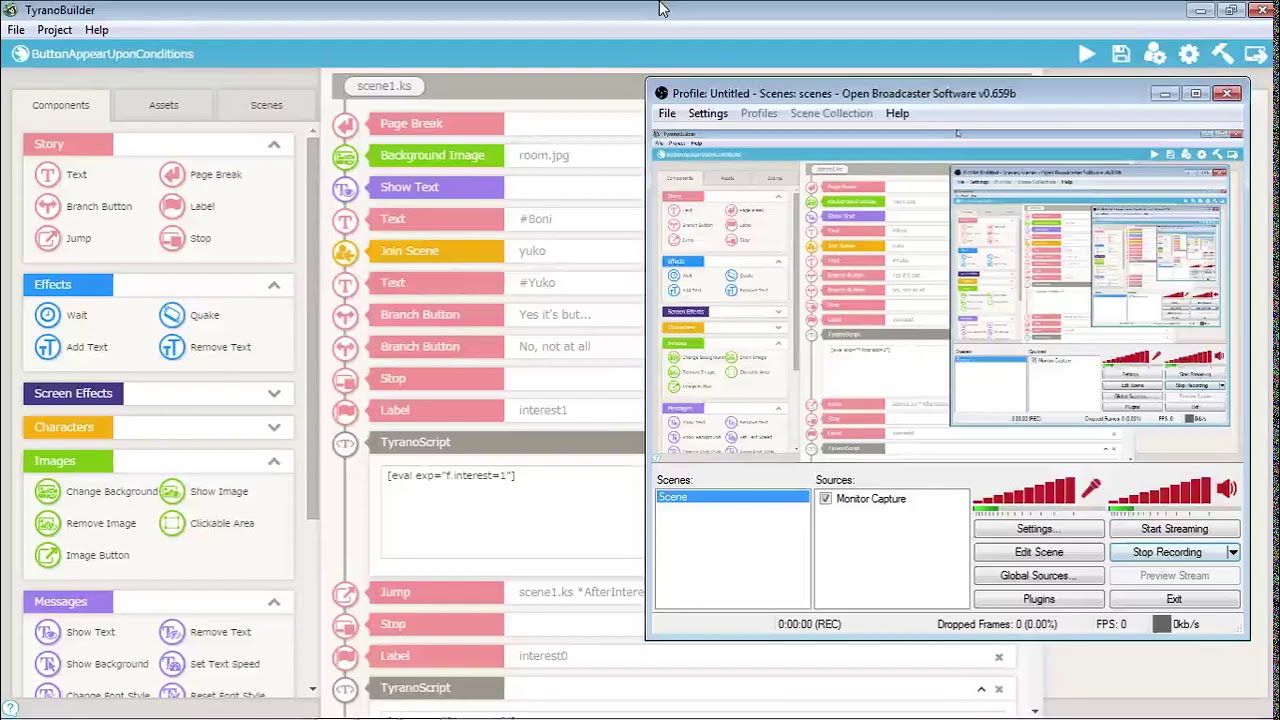Pick the Wait effect component

pos(61,316)
